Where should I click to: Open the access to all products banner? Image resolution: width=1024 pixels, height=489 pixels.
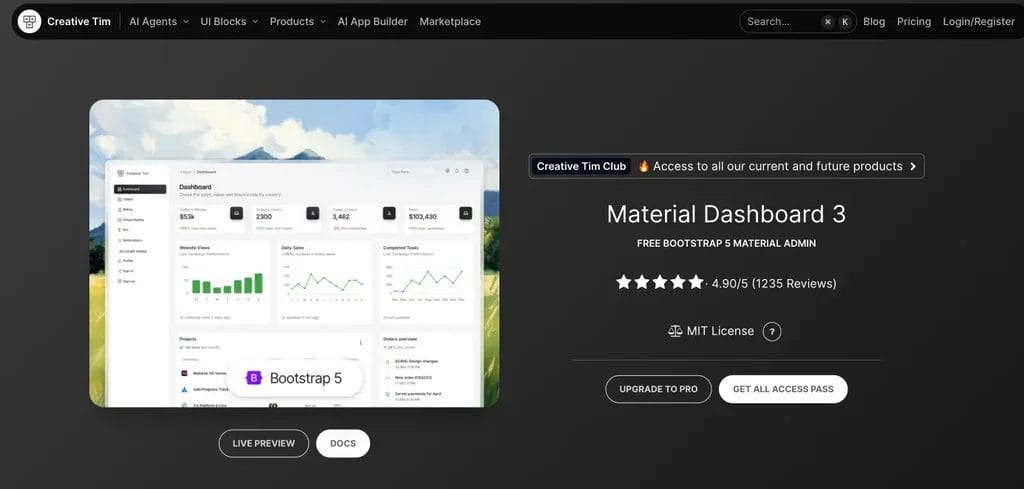(726, 166)
